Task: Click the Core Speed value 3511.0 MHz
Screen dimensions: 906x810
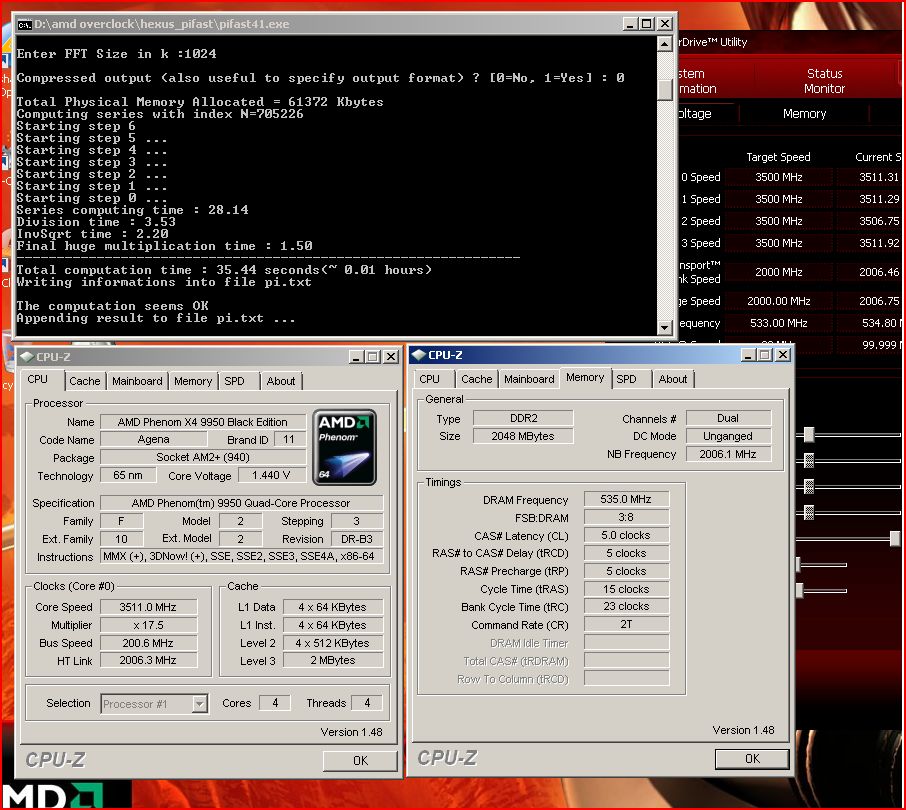Action: (x=148, y=607)
